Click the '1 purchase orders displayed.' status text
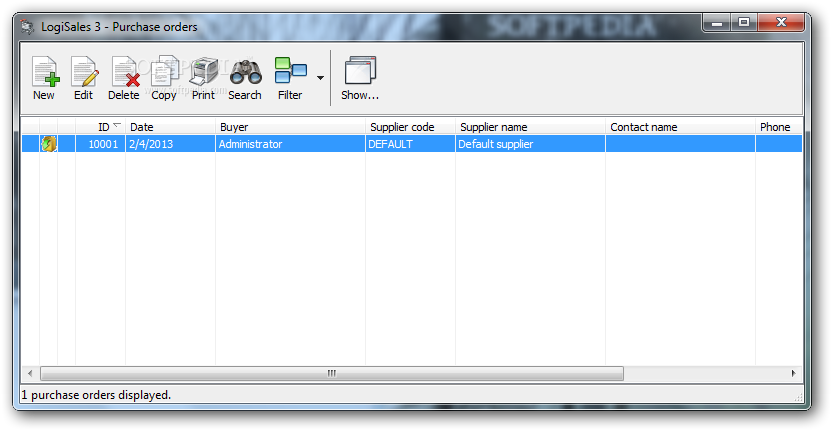The image size is (832, 431). pos(96,395)
